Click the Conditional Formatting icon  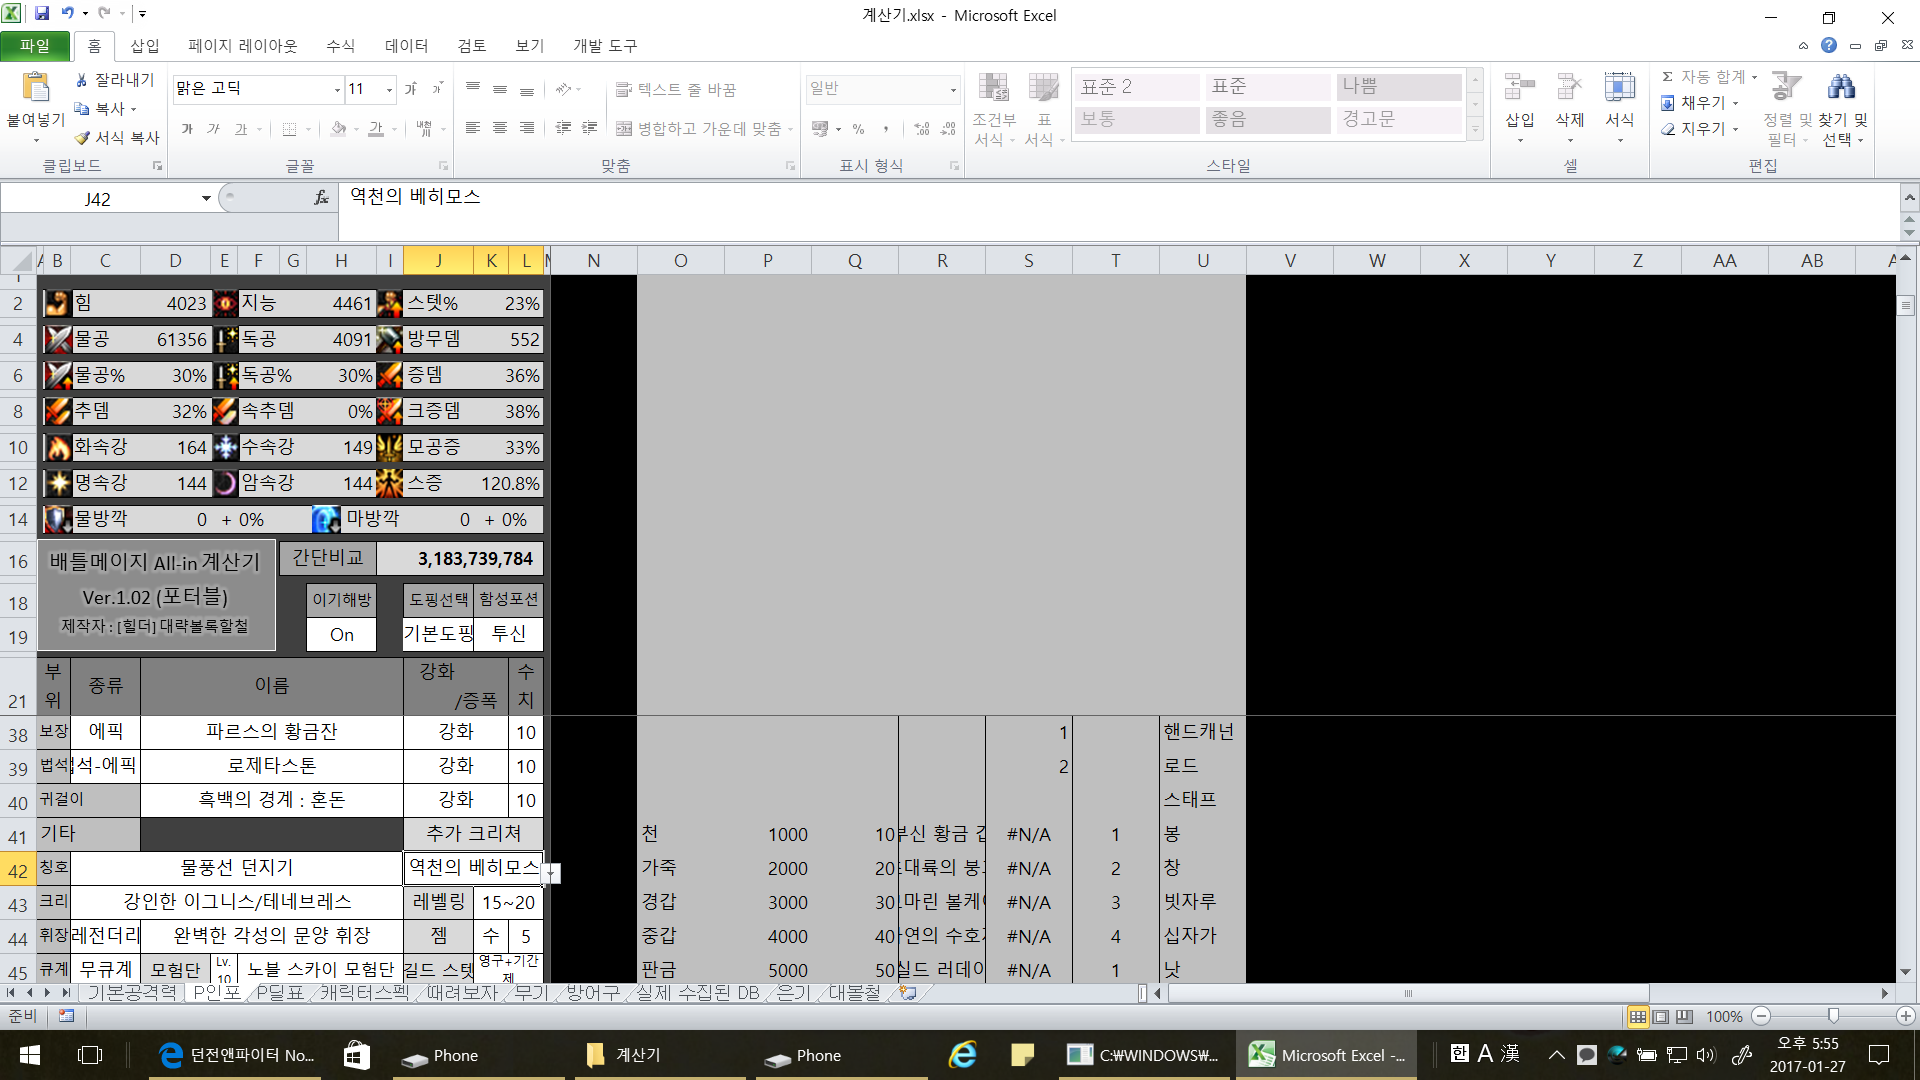click(993, 88)
